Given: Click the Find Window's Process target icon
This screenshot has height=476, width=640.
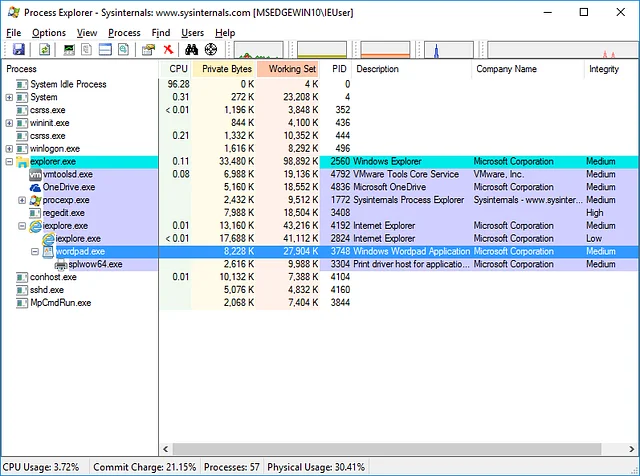Looking at the screenshot, I should point(211,50).
